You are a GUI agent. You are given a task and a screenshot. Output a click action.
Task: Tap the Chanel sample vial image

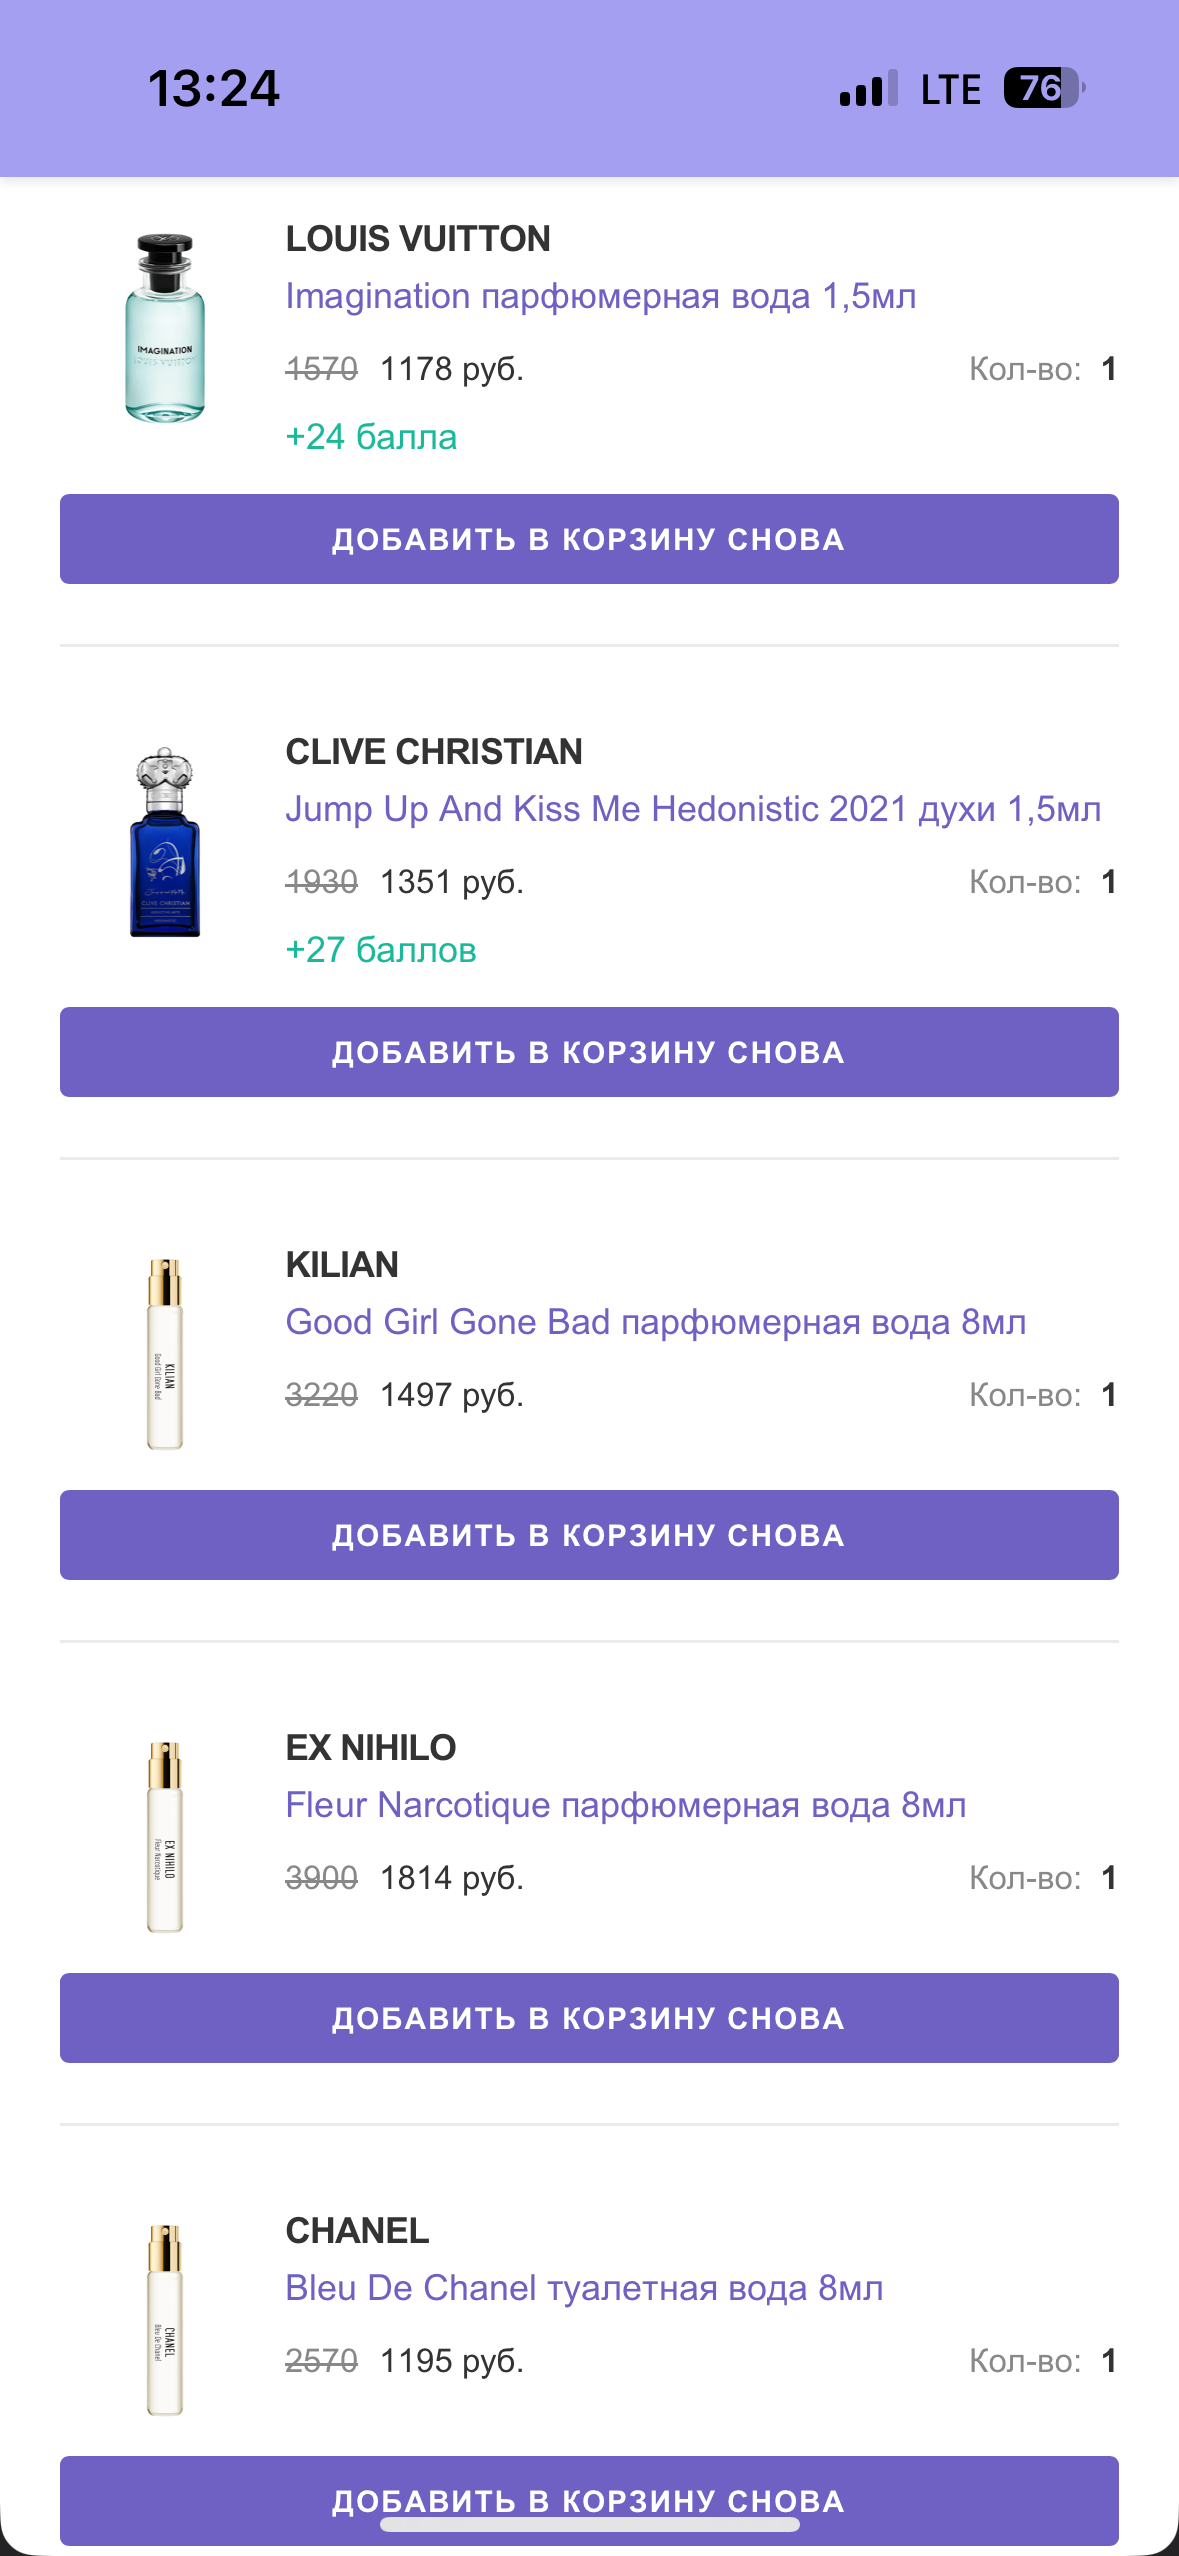click(x=165, y=2320)
